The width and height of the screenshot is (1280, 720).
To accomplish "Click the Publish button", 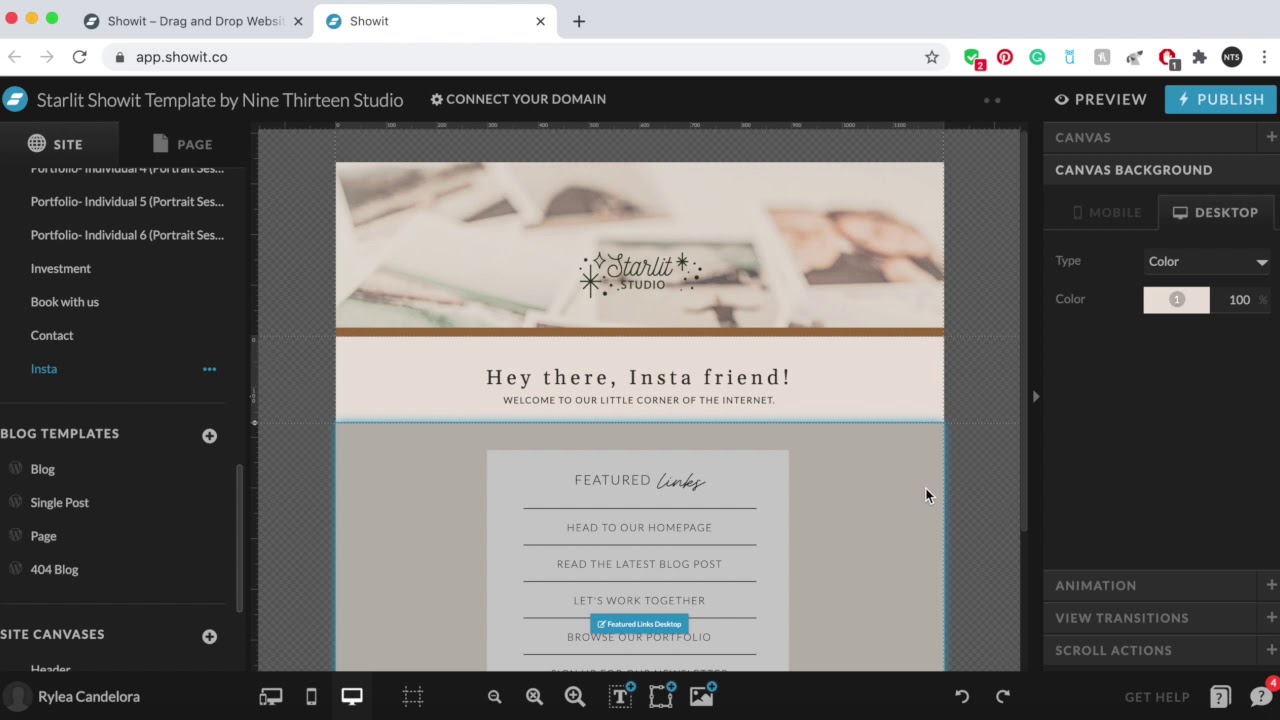I will (x=1221, y=99).
